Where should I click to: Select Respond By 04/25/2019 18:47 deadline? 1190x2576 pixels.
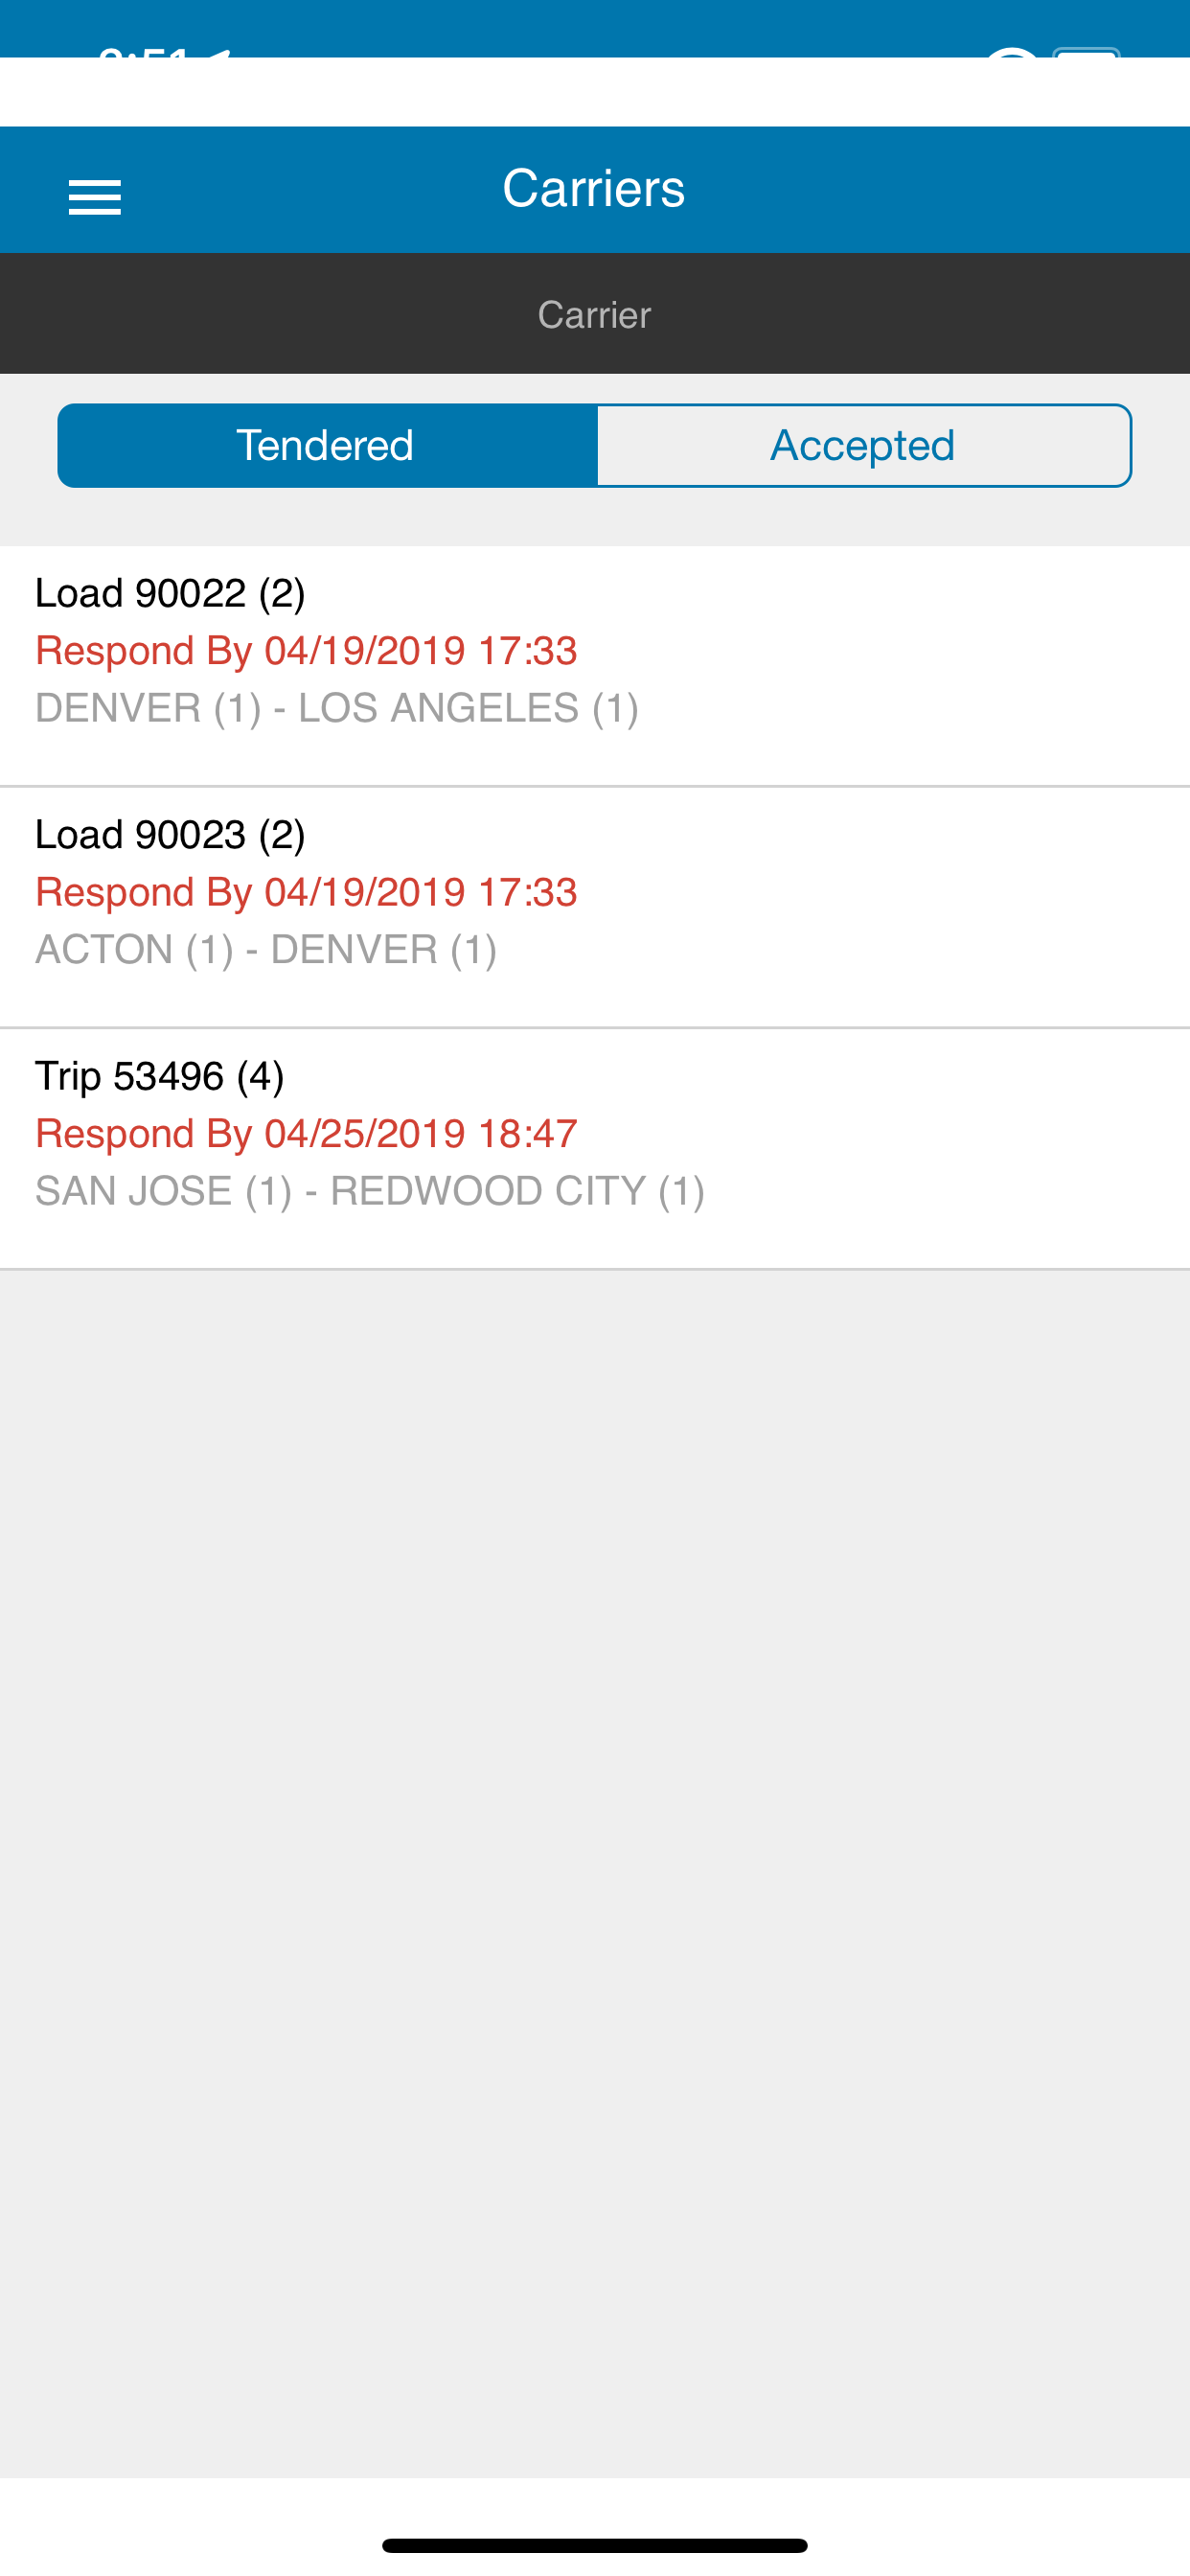click(306, 1134)
